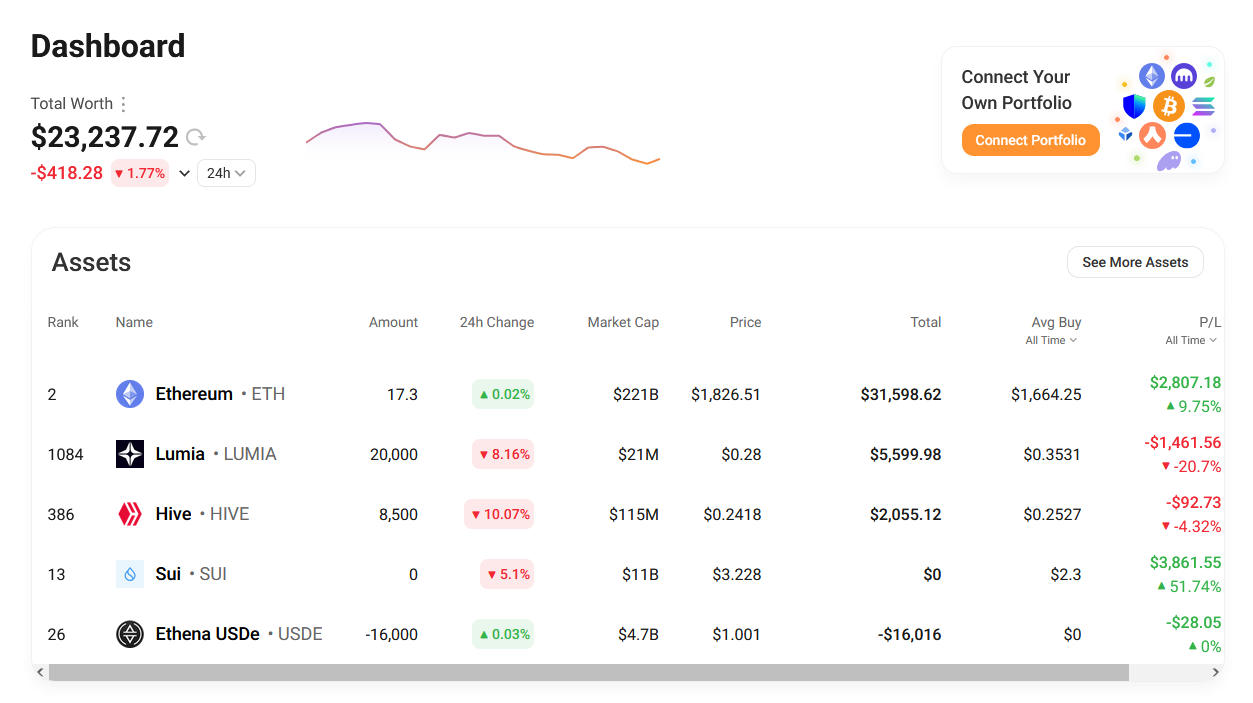Click the scrollbar left arrow

coord(40,673)
